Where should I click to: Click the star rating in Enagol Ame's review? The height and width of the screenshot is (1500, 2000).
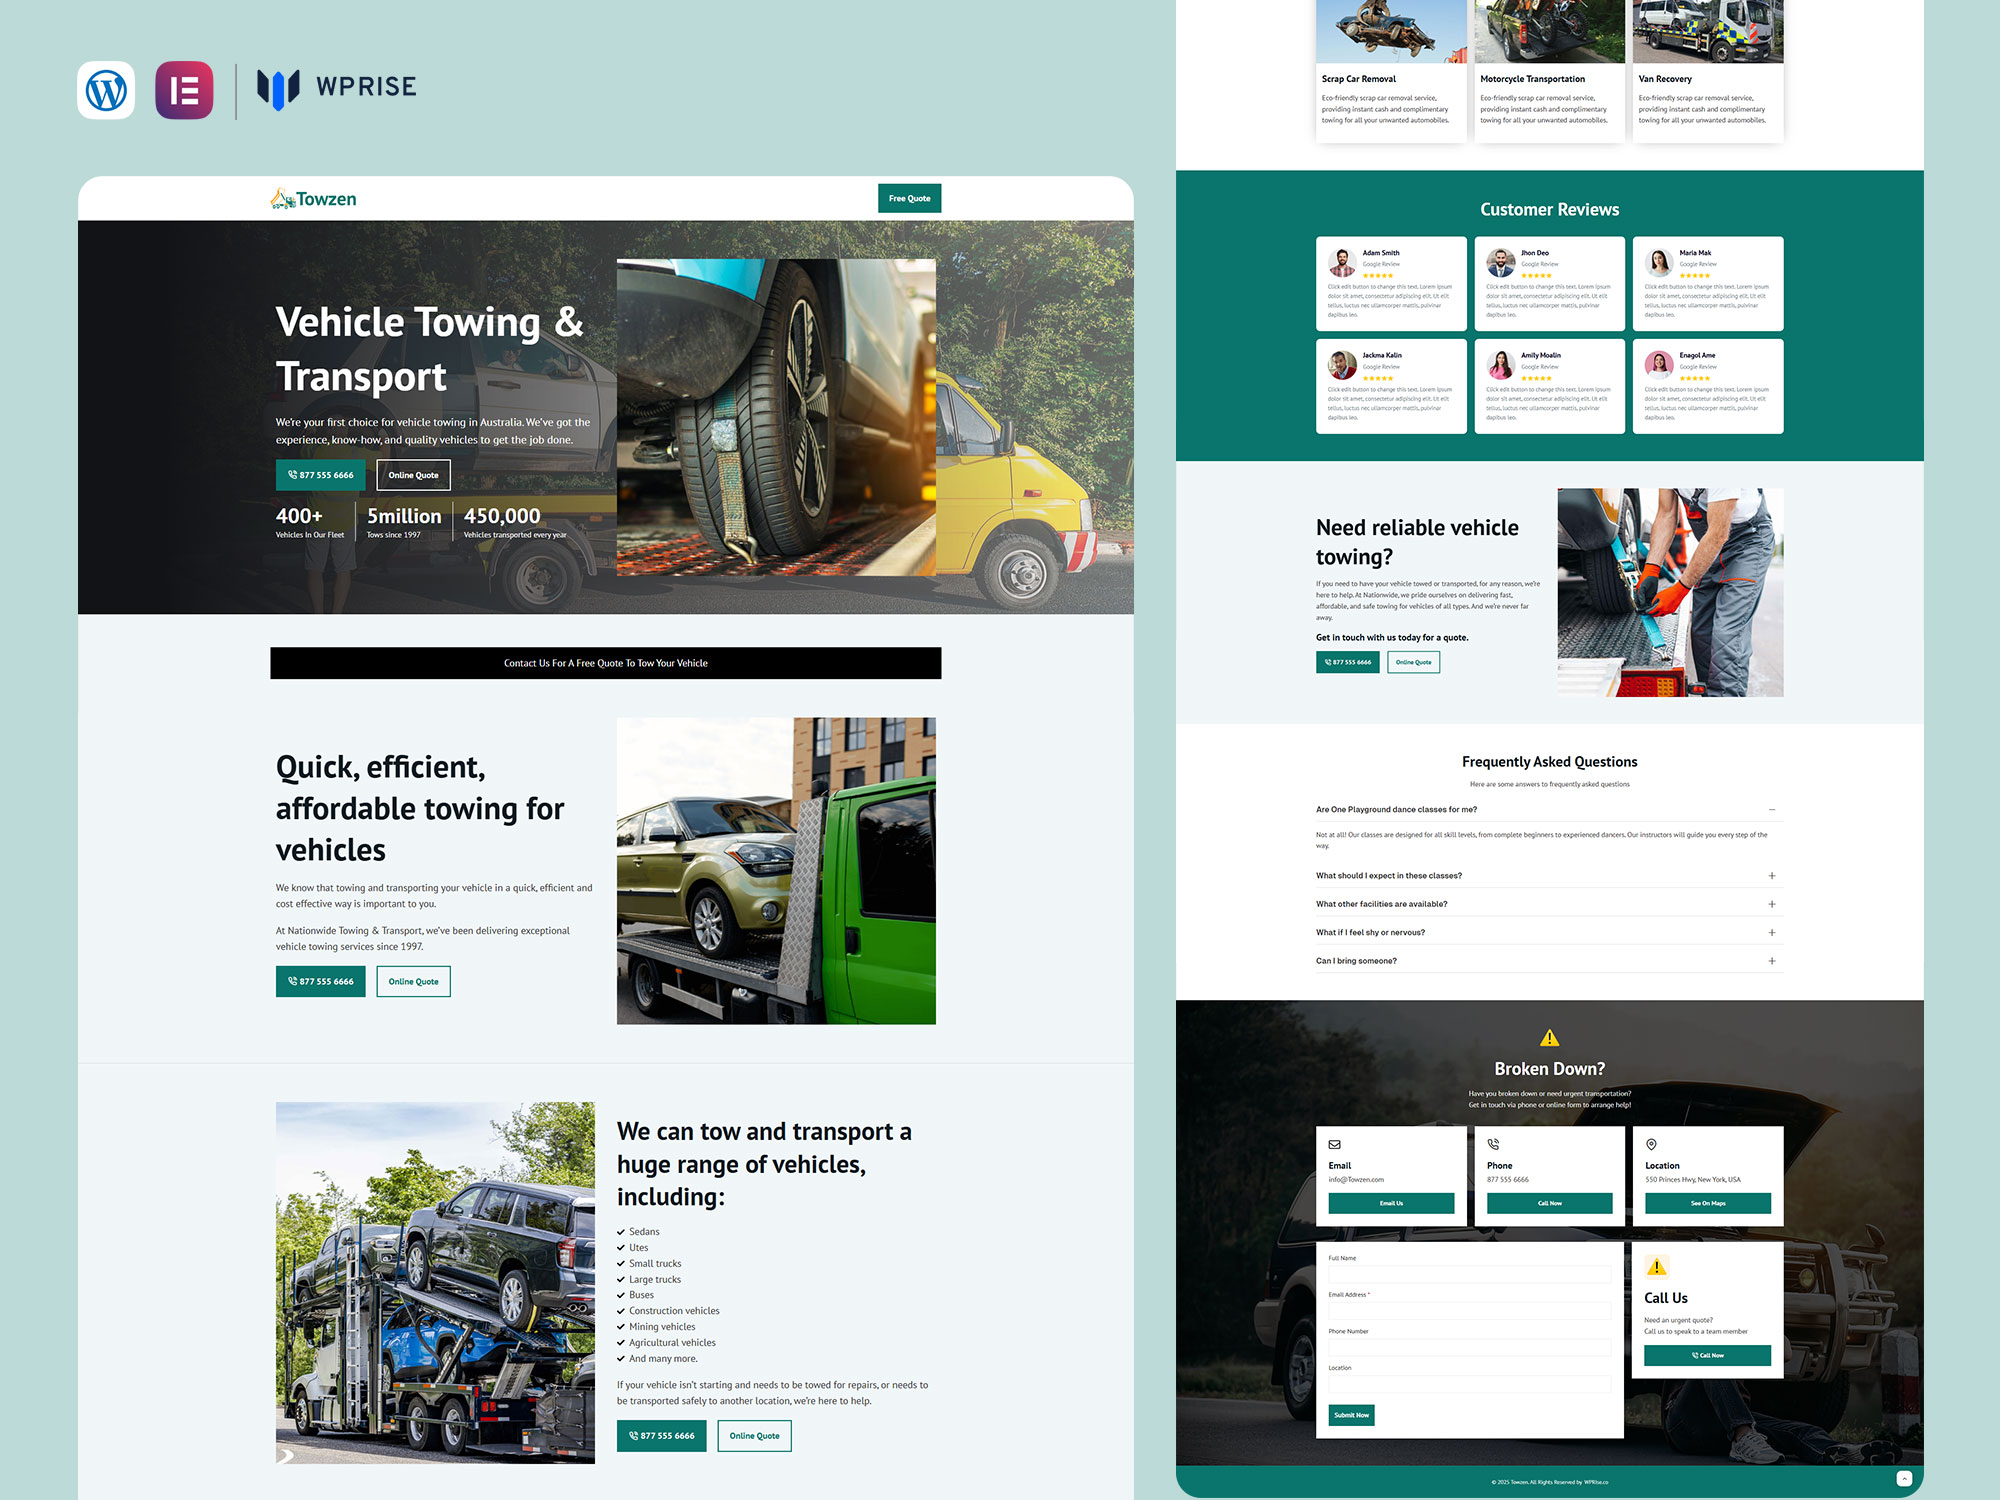(1695, 379)
